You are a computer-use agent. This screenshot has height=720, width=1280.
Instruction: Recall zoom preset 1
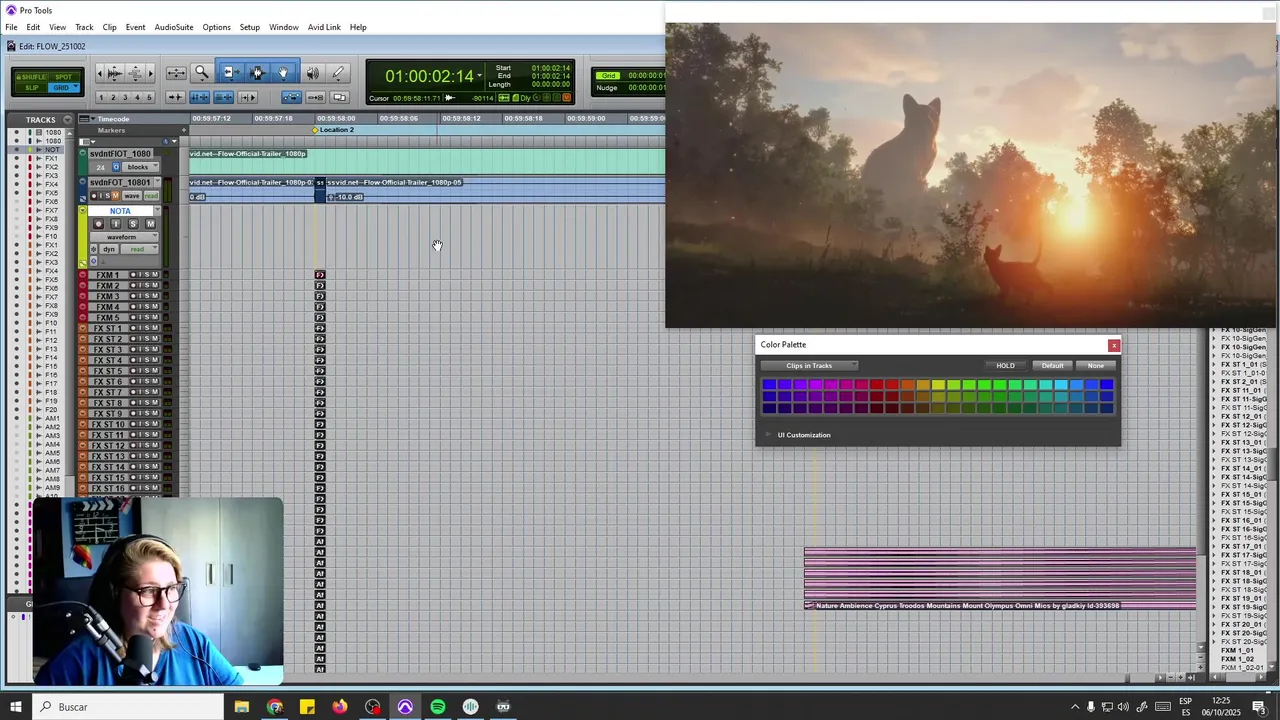101,97
